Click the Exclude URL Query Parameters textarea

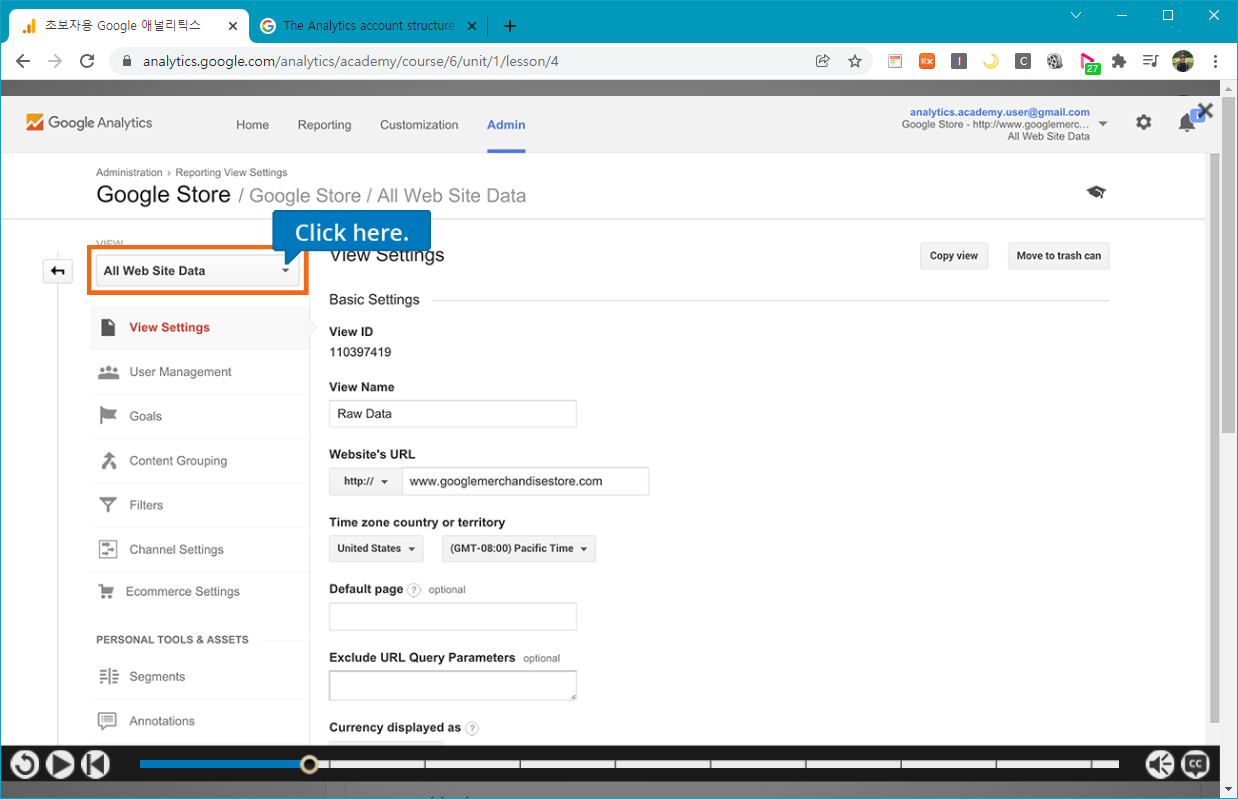(453, 685)
